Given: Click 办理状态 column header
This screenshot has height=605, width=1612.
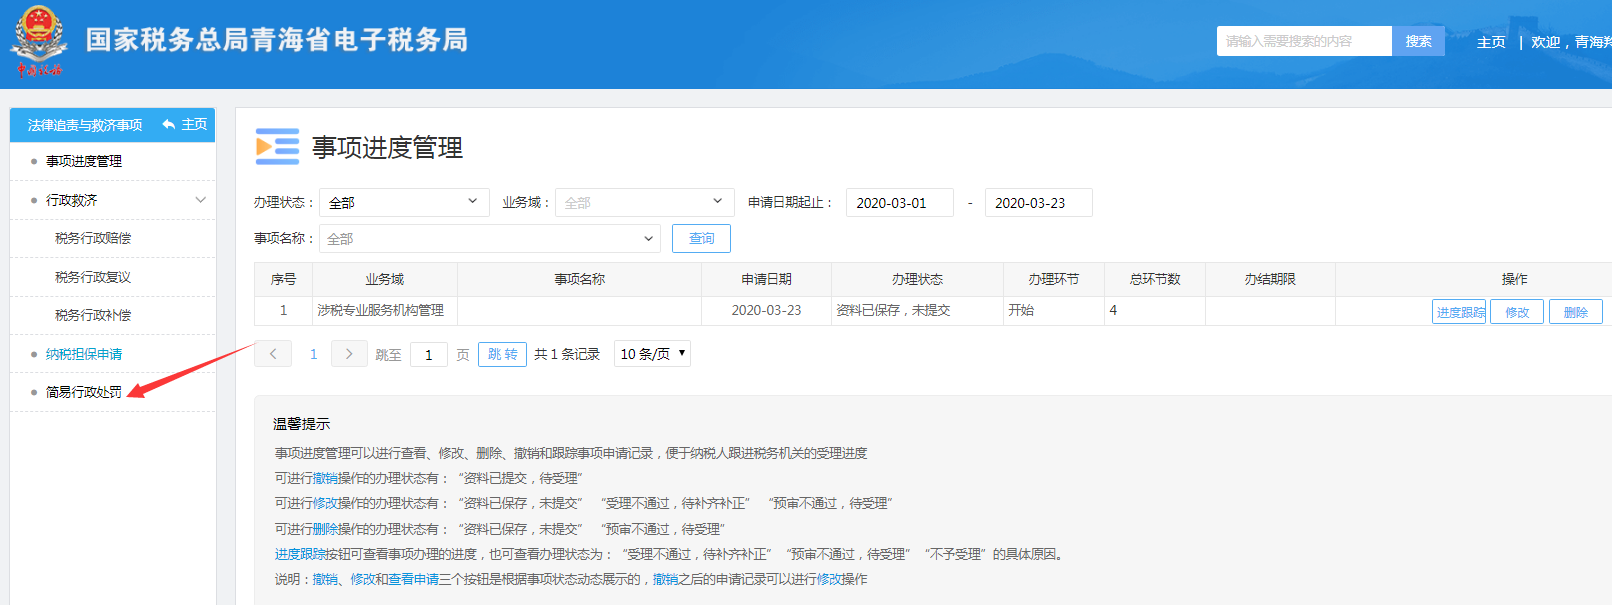Looking at the screenshot, I should tap(917, 279).
